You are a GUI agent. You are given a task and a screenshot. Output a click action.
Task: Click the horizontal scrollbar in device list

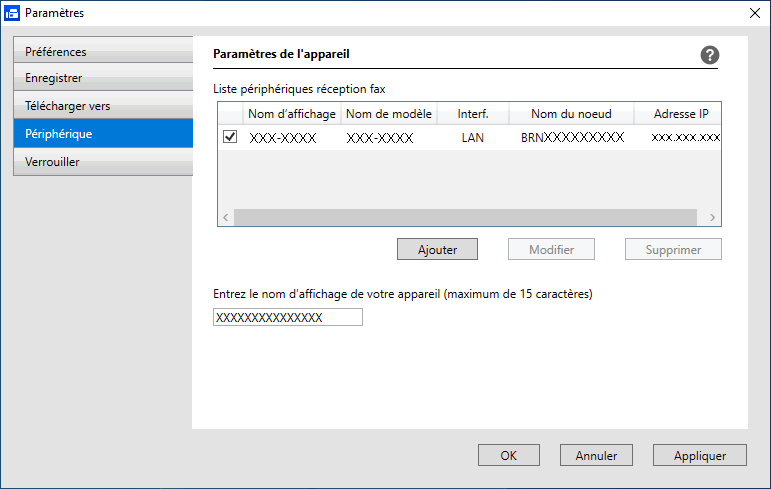tap(465, 217)
